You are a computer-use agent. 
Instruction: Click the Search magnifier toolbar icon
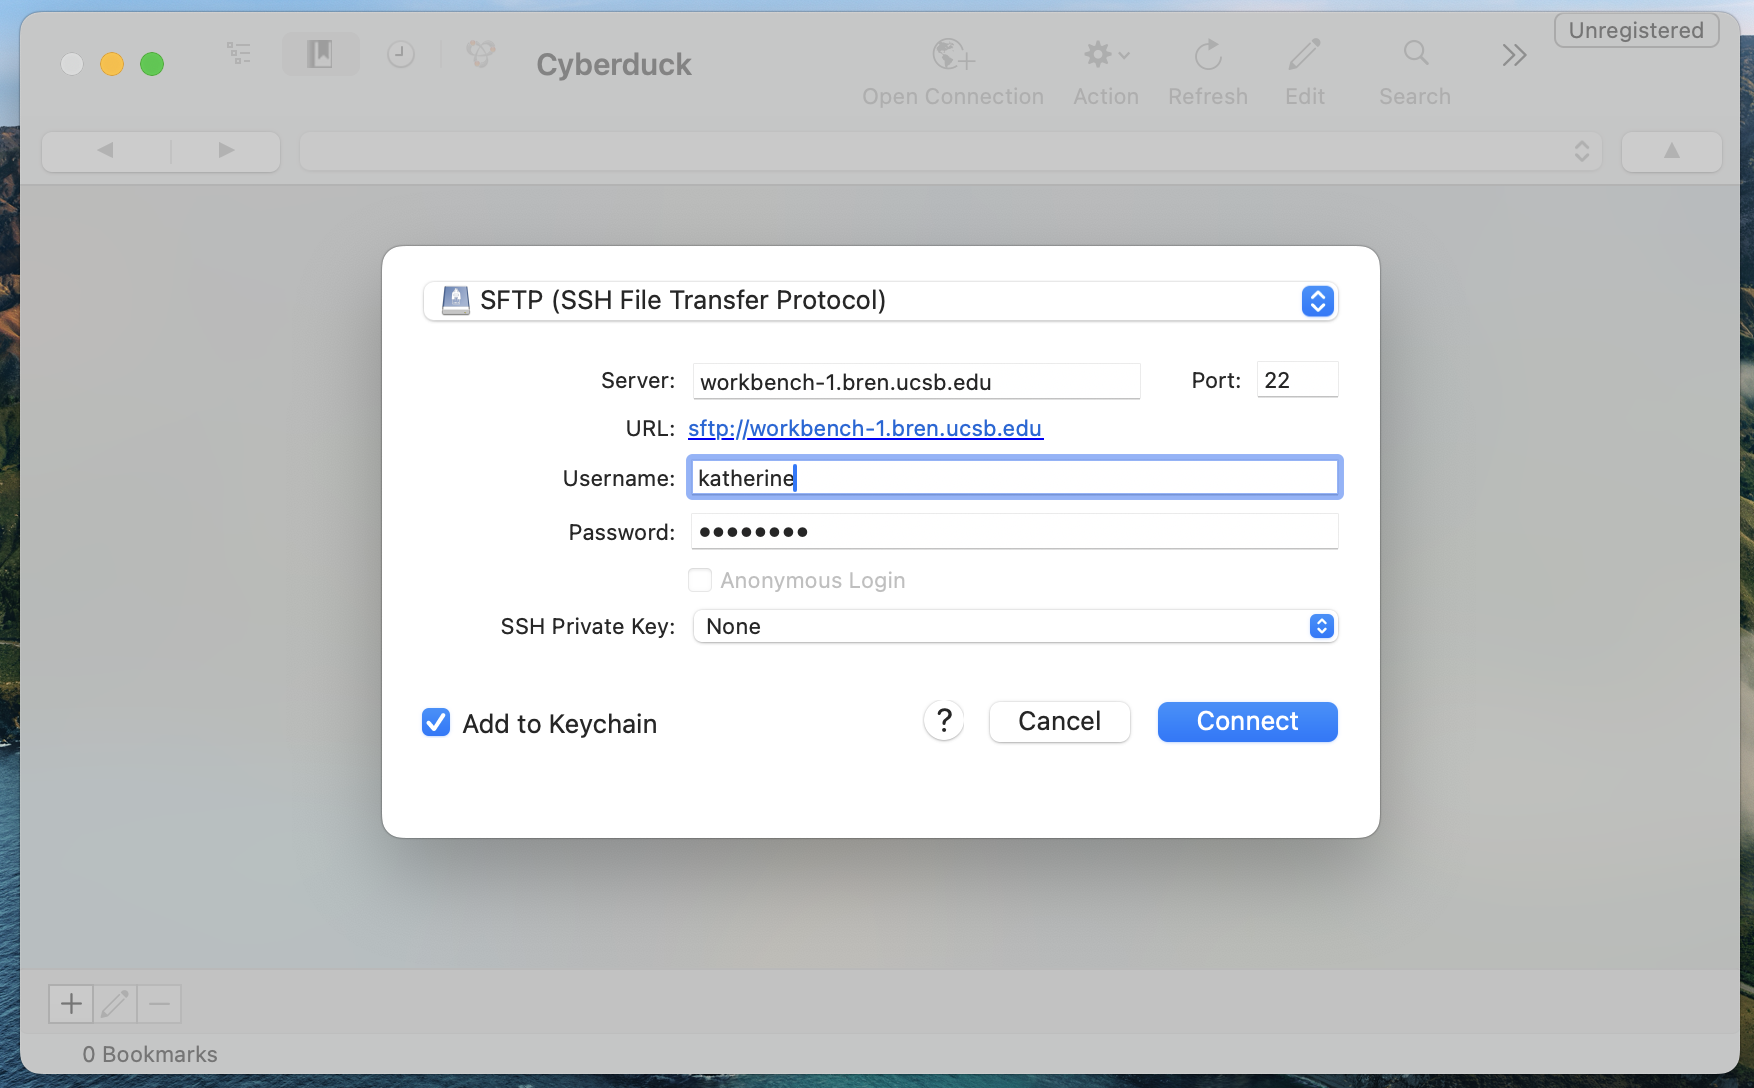point(1415,53)
